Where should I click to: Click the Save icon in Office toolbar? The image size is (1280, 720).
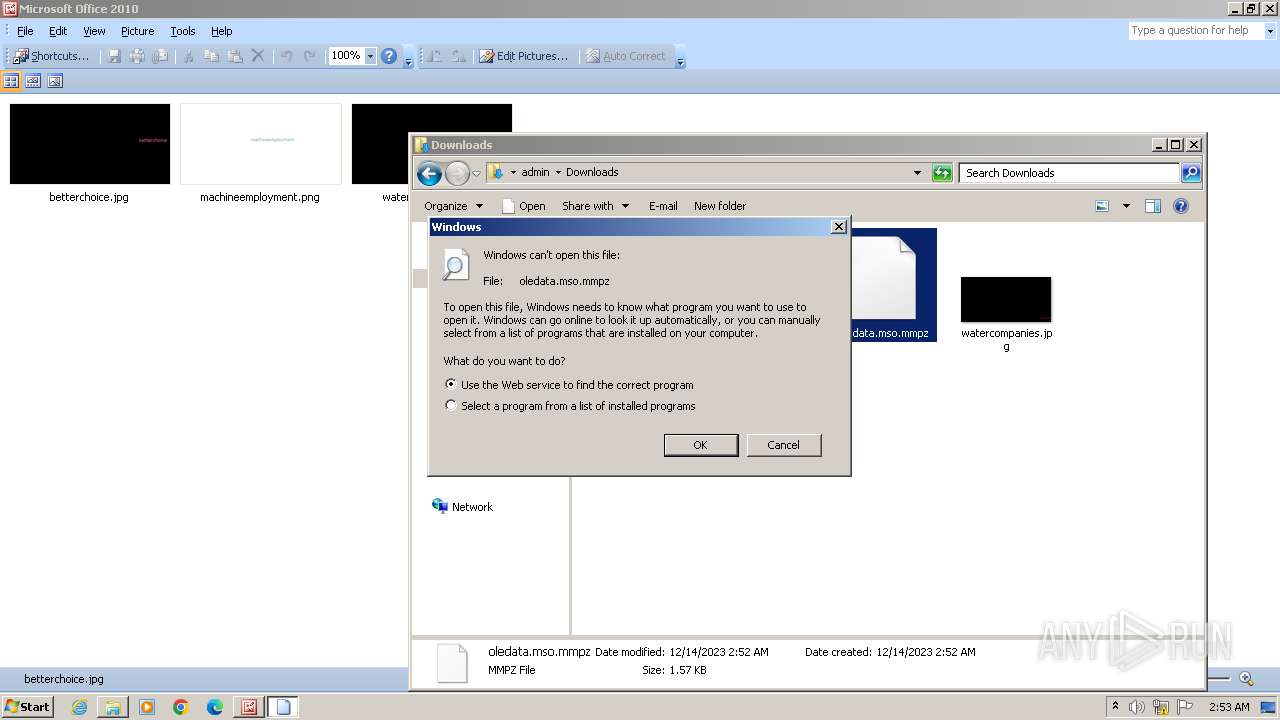[x=114, y=56]
